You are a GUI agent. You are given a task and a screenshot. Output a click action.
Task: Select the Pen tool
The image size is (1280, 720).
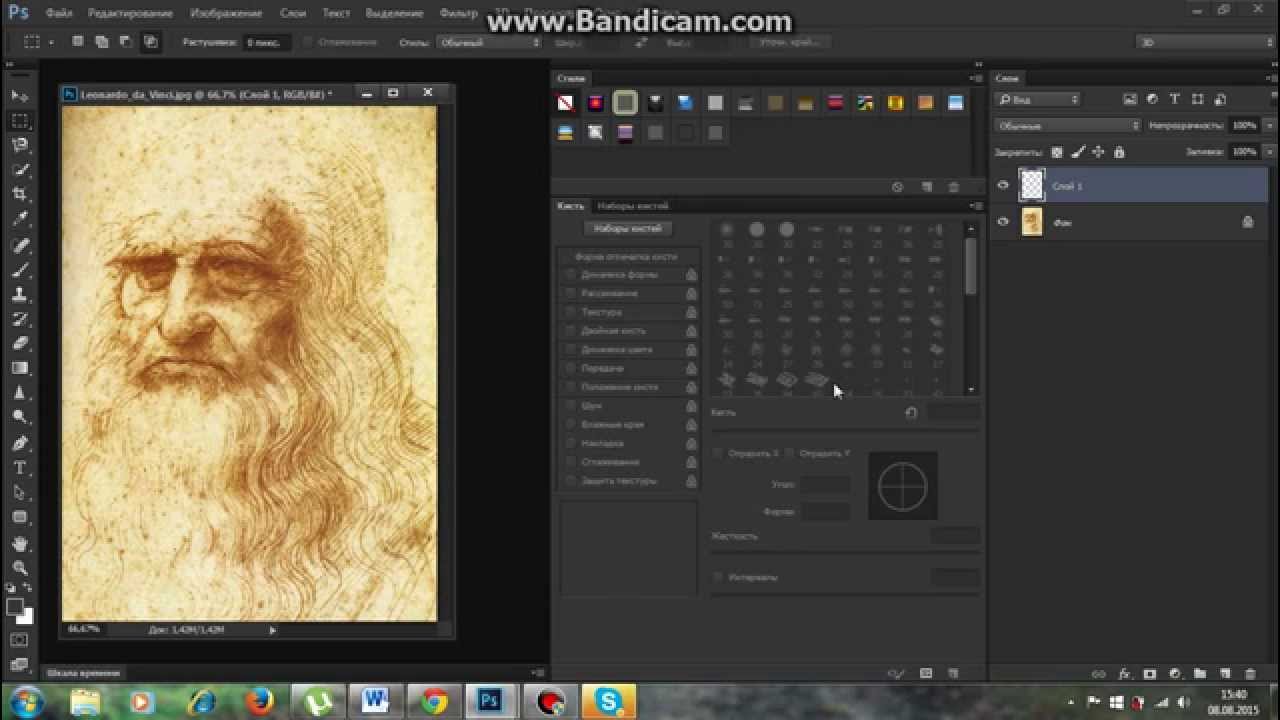pyautogui.click(x=20, y=443)
